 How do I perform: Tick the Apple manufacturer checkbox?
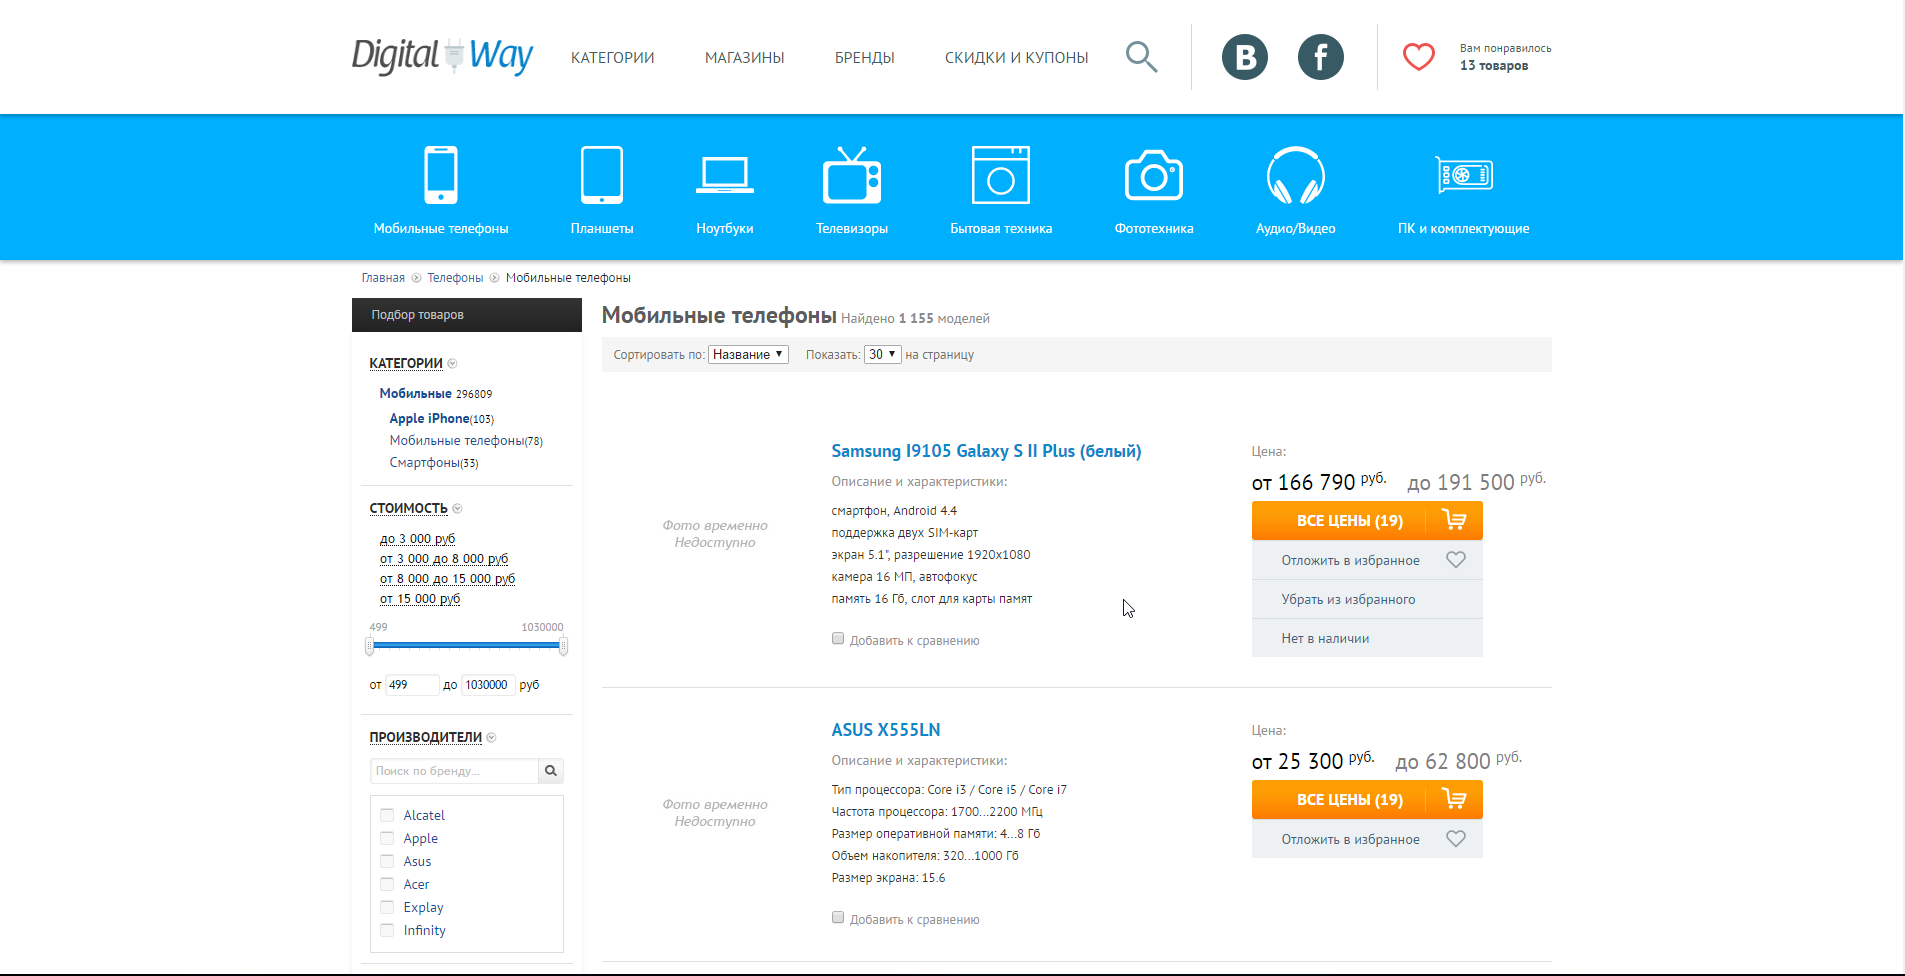coord(387,838)
